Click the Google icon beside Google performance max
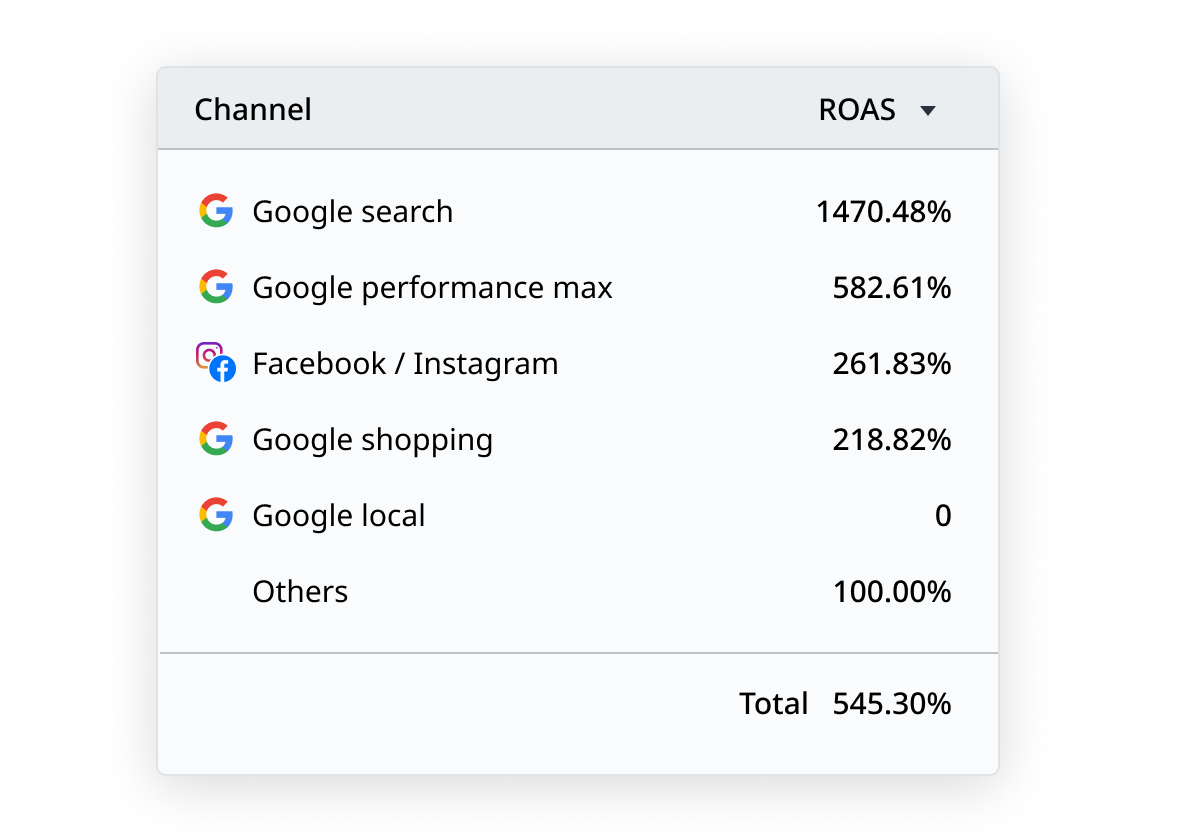This screenshot has width=1180, height=840. coord(216,287)
